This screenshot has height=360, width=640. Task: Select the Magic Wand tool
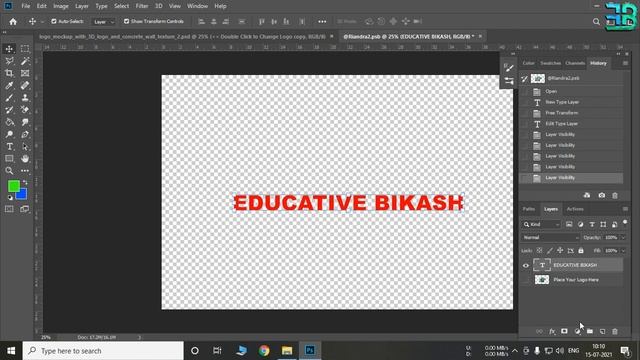click(25, 61)
